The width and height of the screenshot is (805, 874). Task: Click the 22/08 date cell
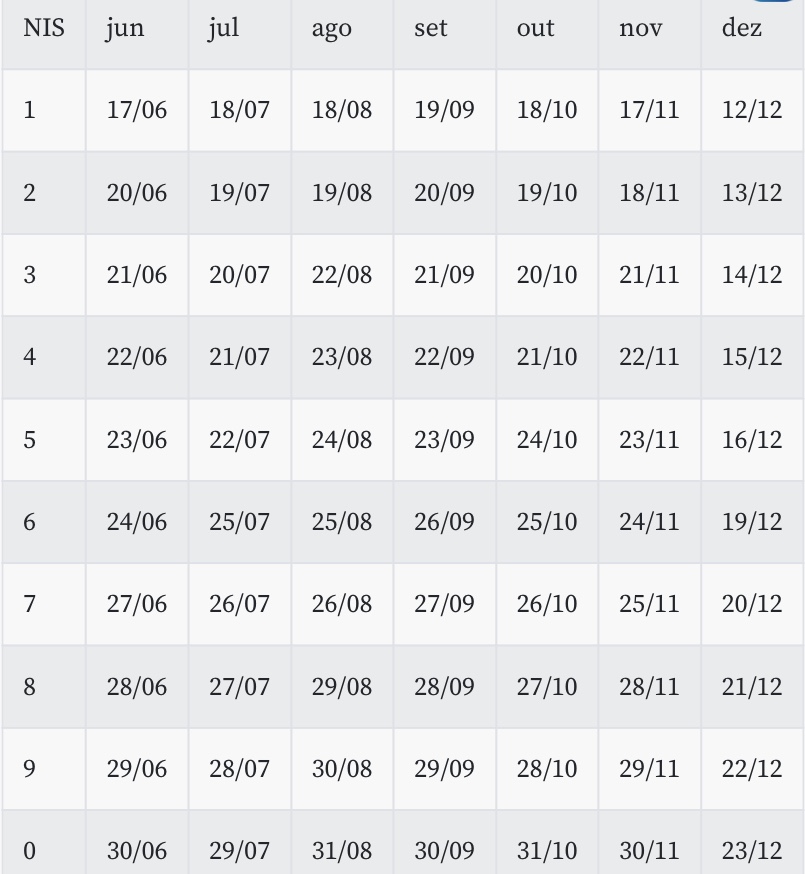(x=342, y=274)
